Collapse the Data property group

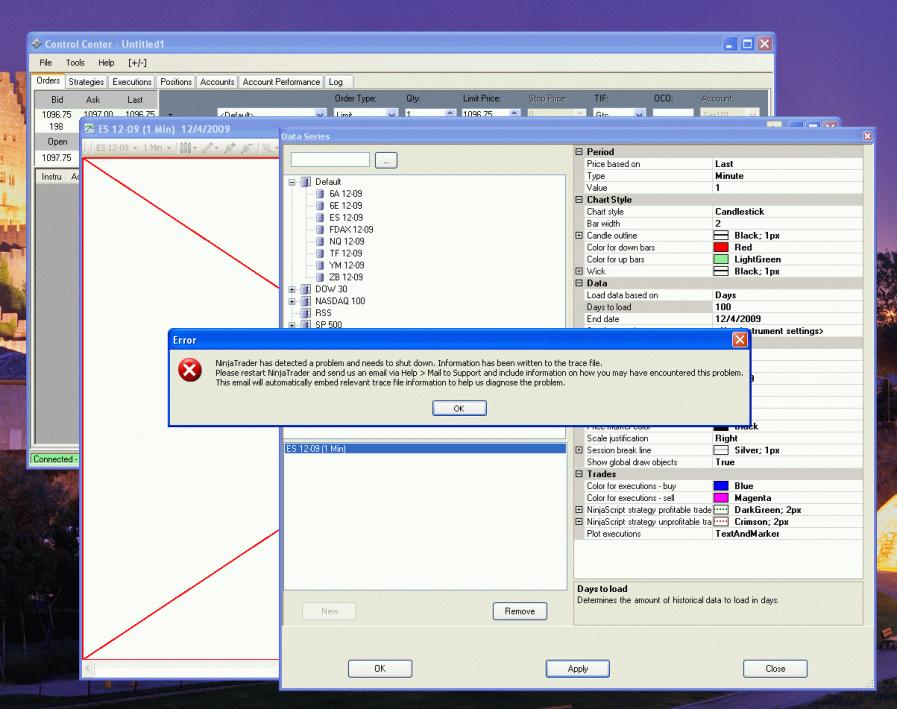tap(579, 283)
